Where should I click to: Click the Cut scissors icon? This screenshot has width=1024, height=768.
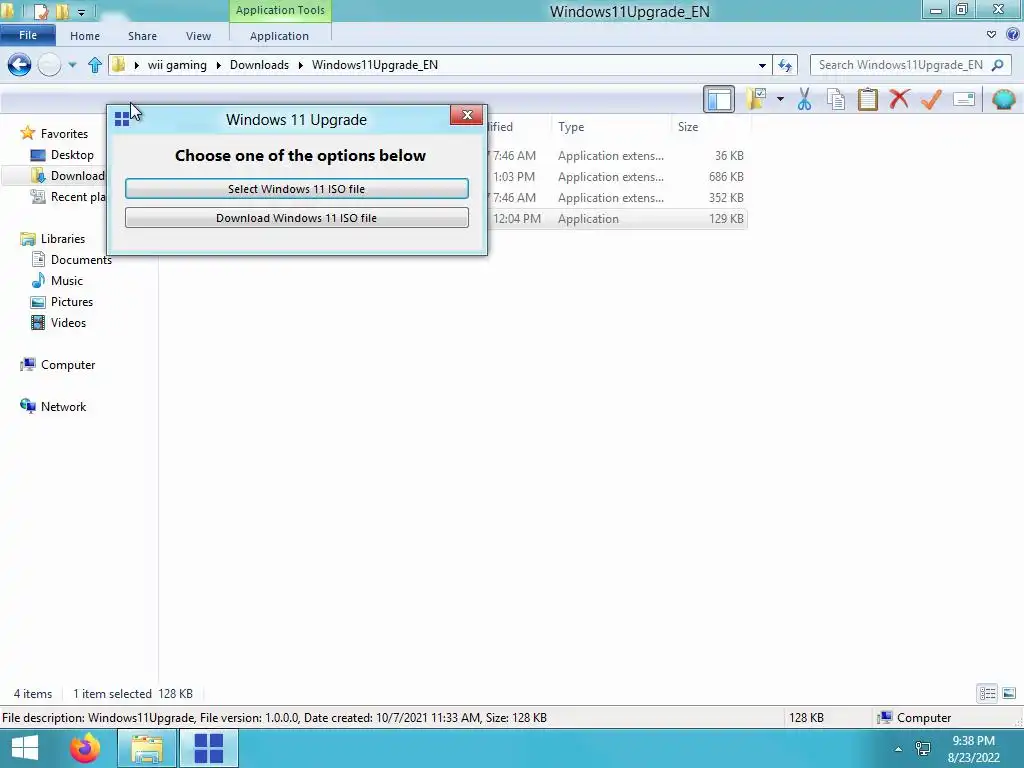tap(805, 99)
